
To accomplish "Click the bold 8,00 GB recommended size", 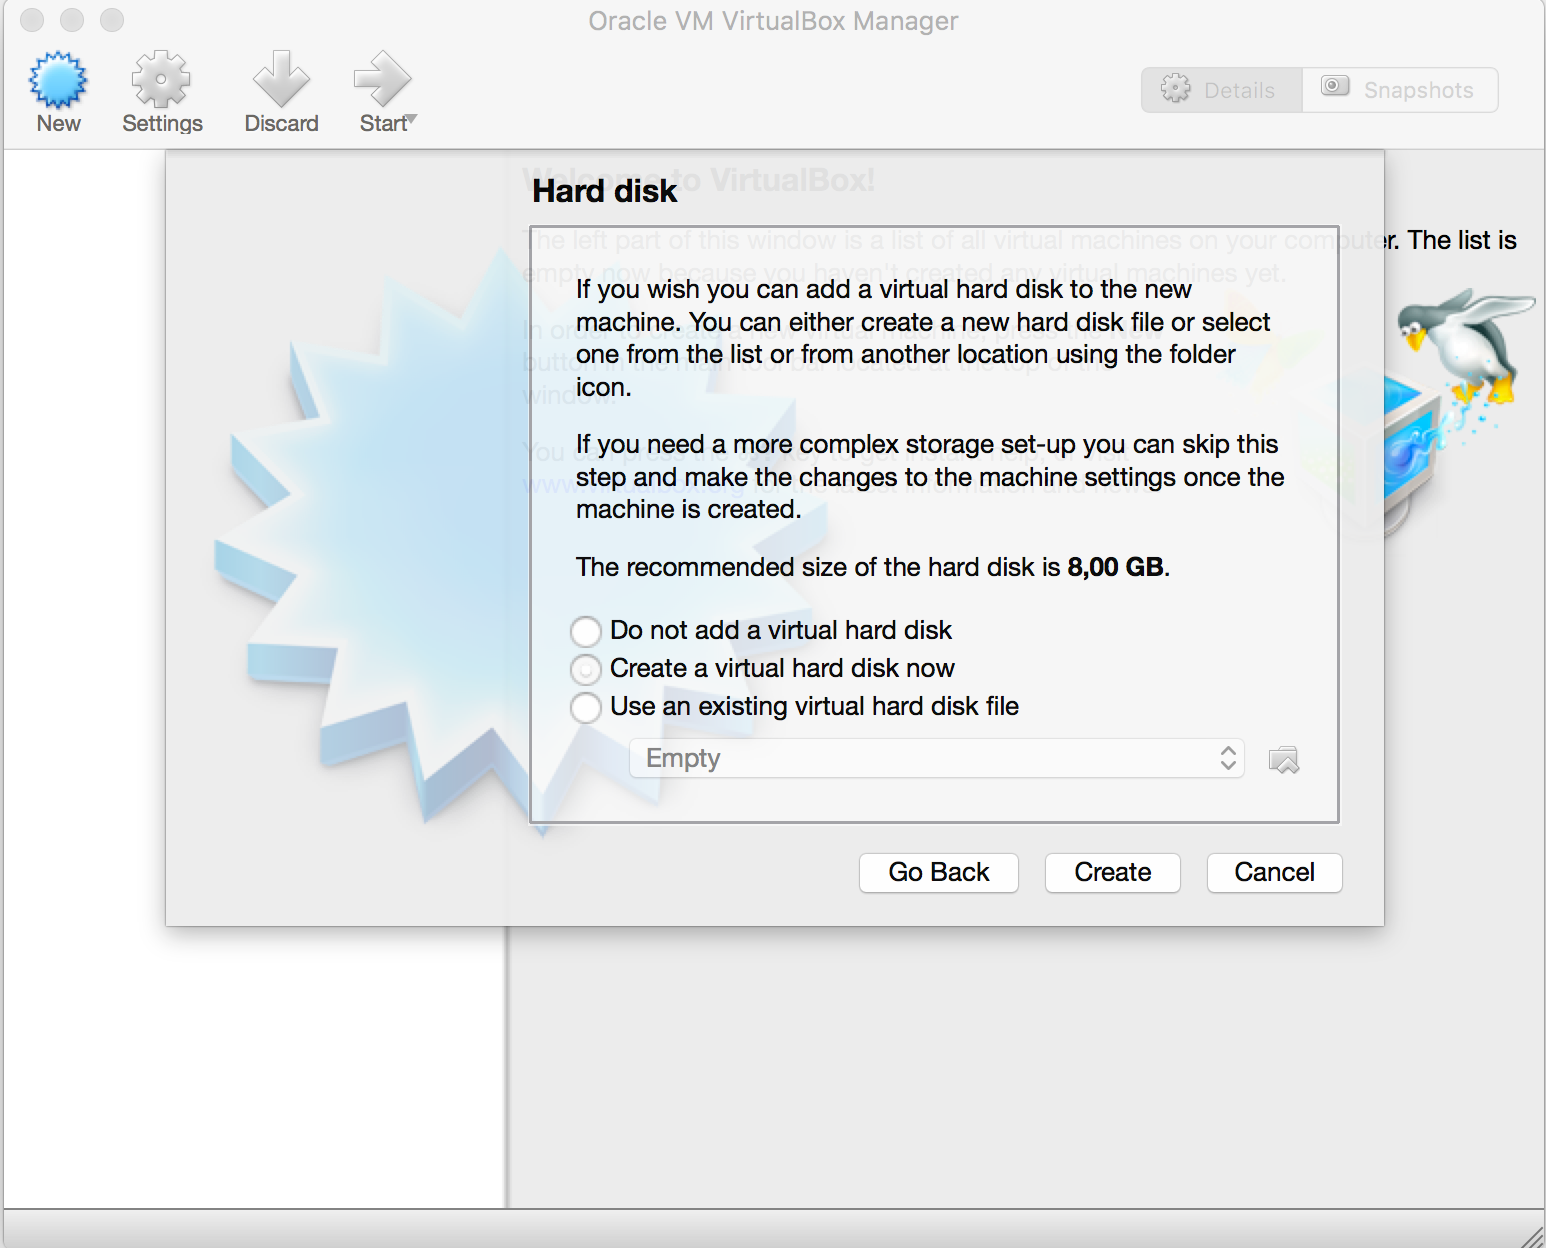I will [1115, 567].
